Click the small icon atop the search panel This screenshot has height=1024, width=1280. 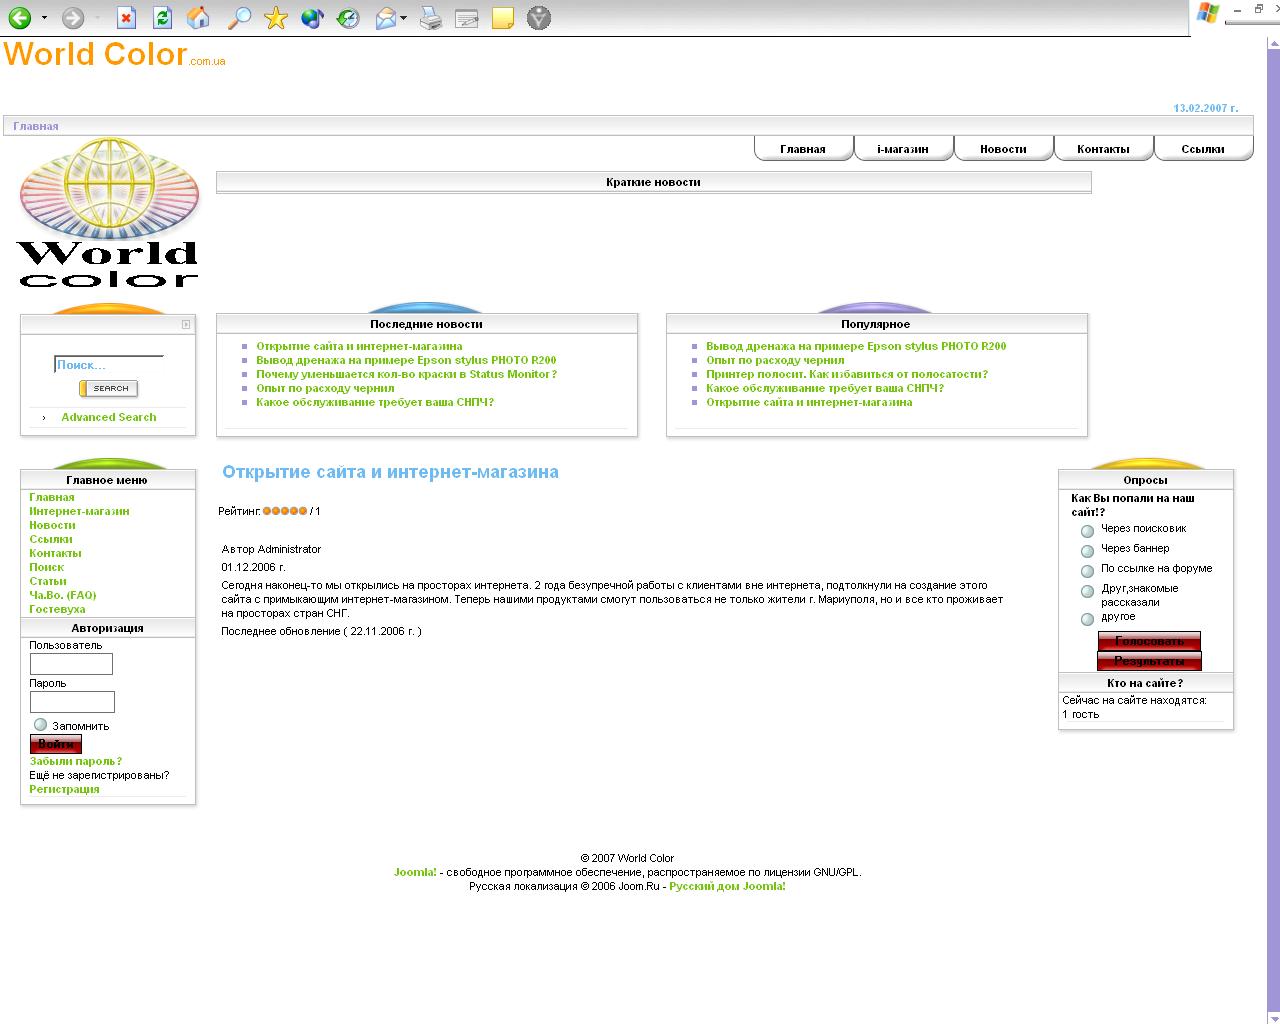tap(186, 324)
